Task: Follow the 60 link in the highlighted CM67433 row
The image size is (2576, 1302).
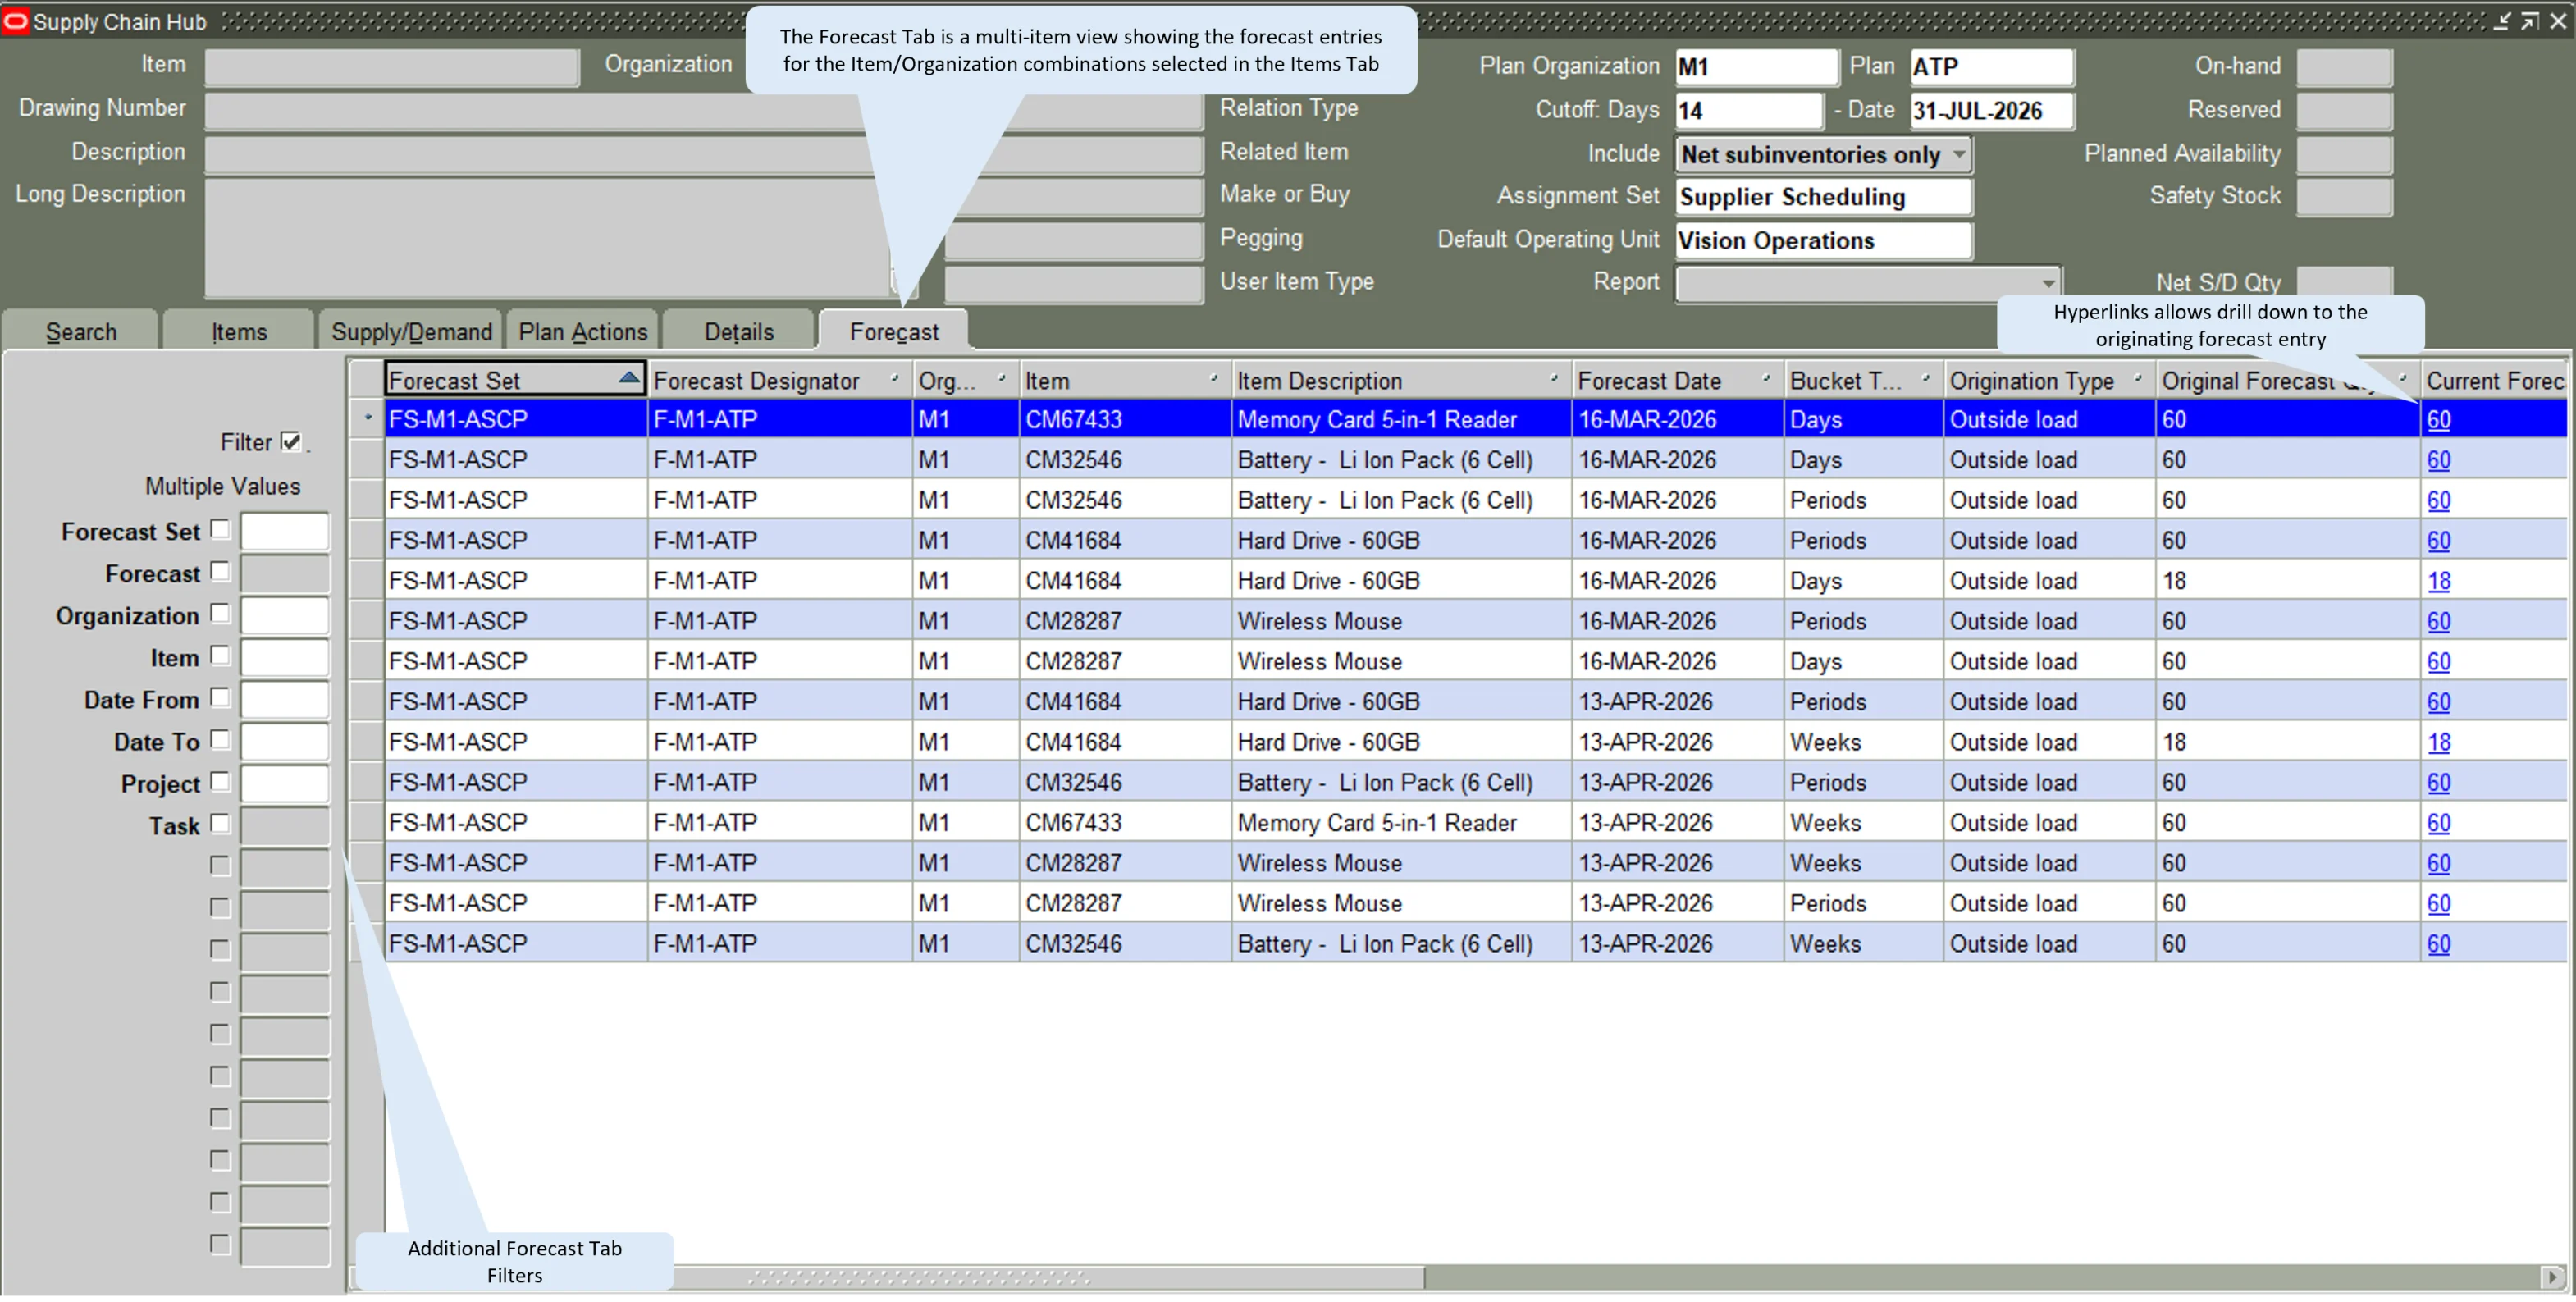Action: 2438,420
